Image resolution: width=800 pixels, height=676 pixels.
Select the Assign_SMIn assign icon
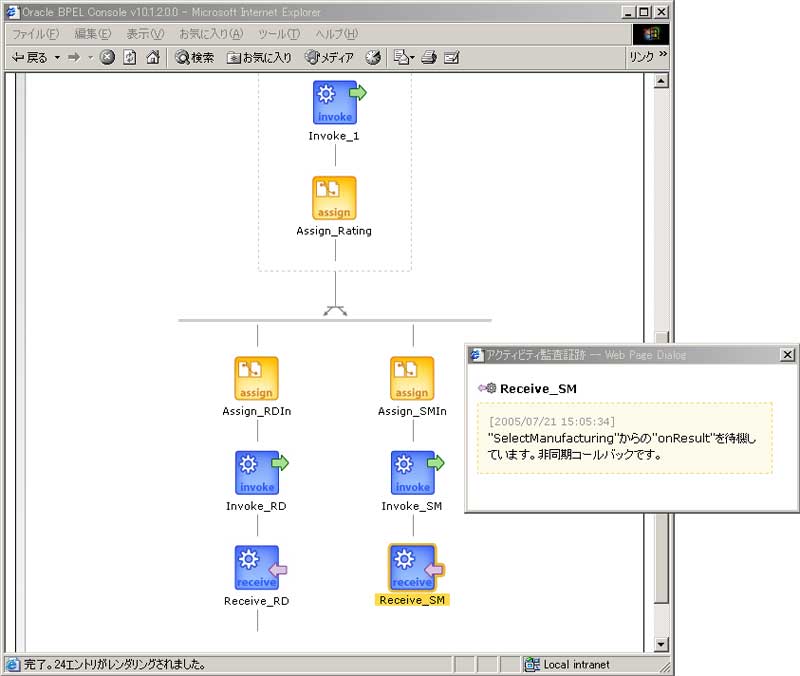[x=412, y=378]
